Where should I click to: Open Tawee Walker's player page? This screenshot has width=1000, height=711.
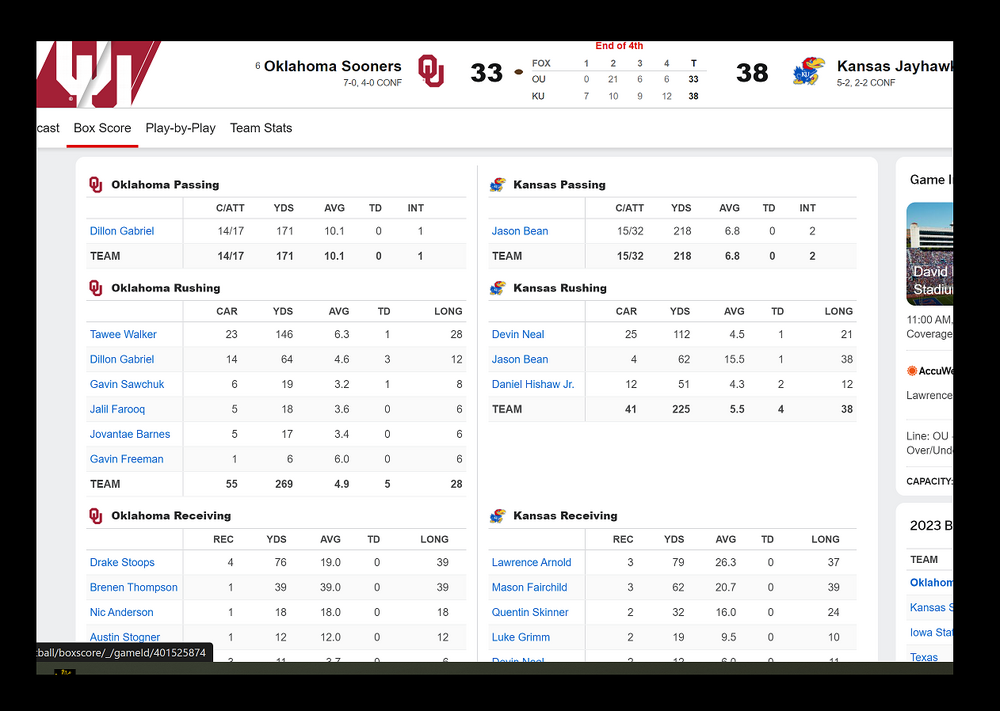[123, 334]
